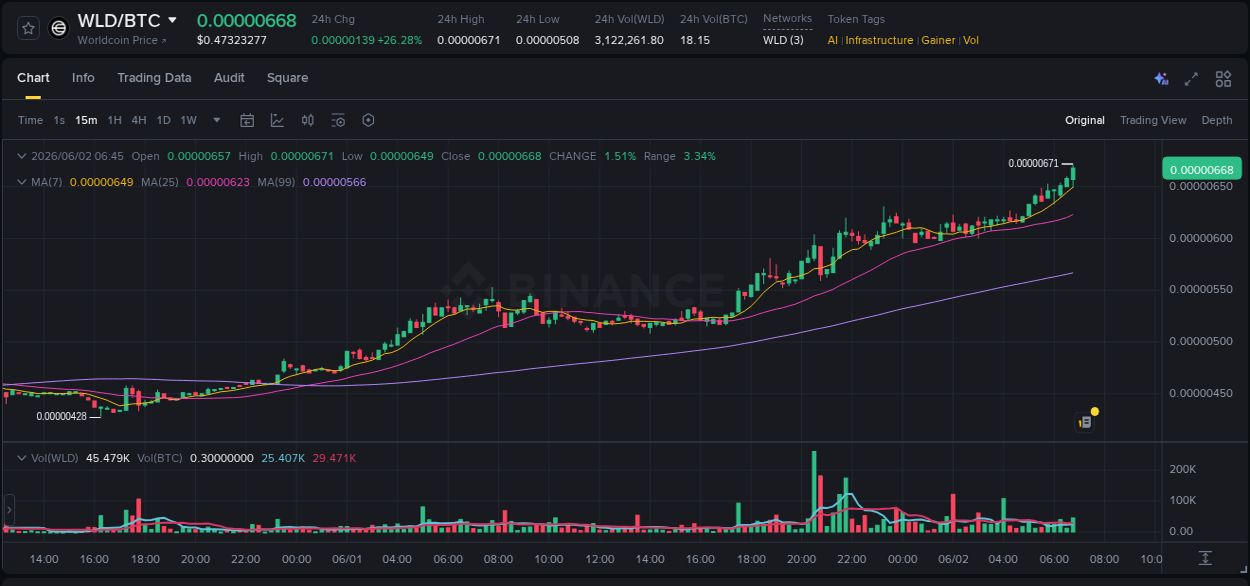Click the Vol token tag

point(971,40)
